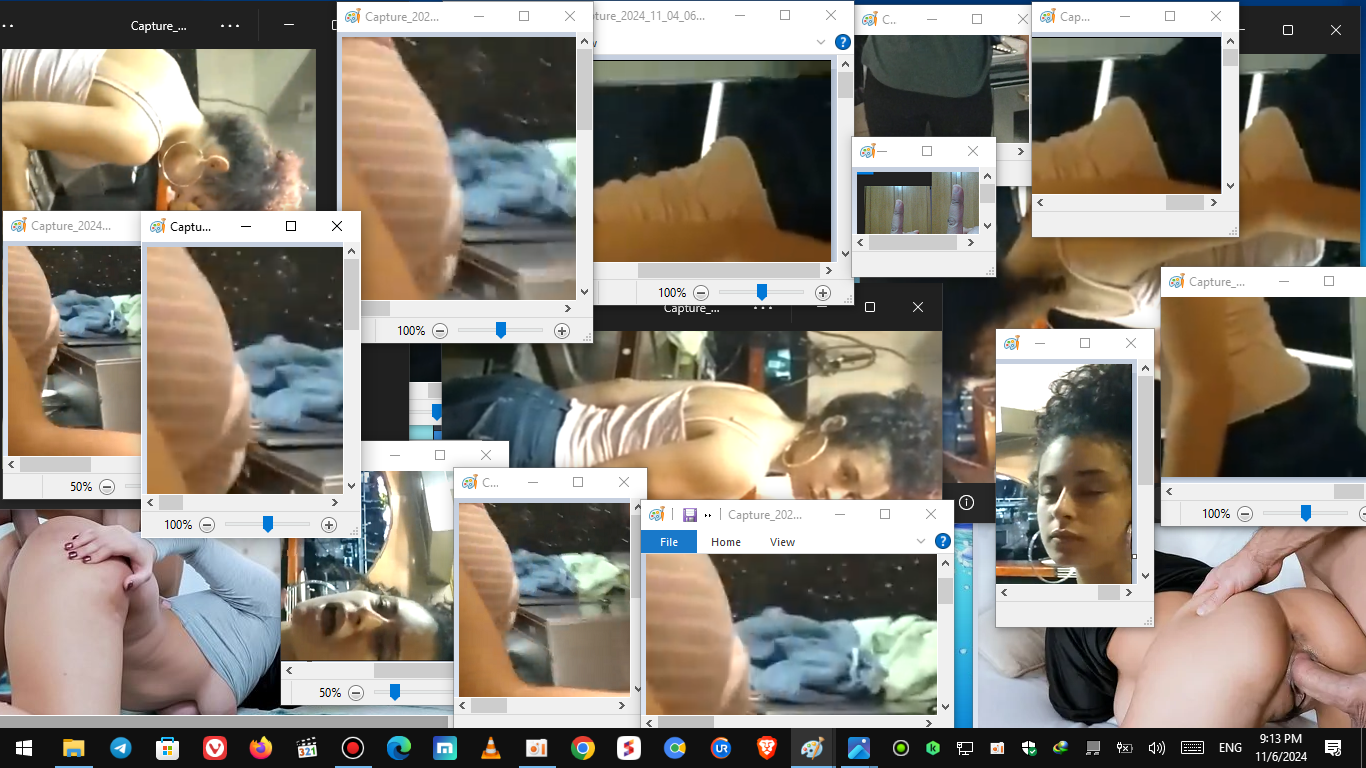This screenshot has width=1366, height=768.
Task: Open the File menu in Paint
Action: click(x=669, y=542)
